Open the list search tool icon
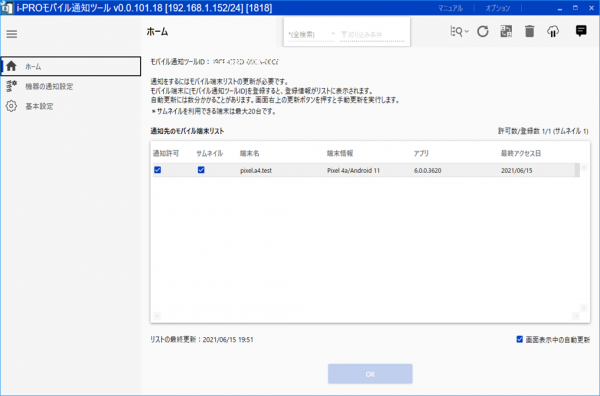Viewport: 600px width, 396px height. coord(456,31)
